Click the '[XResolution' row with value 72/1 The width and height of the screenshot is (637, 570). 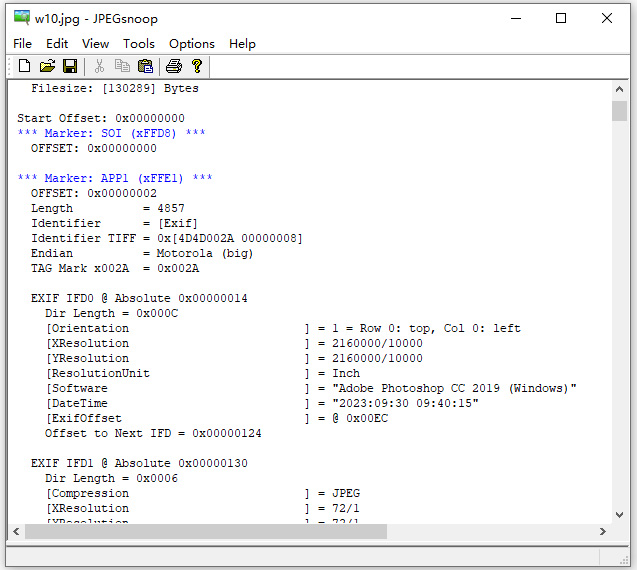tap(202, 508)
